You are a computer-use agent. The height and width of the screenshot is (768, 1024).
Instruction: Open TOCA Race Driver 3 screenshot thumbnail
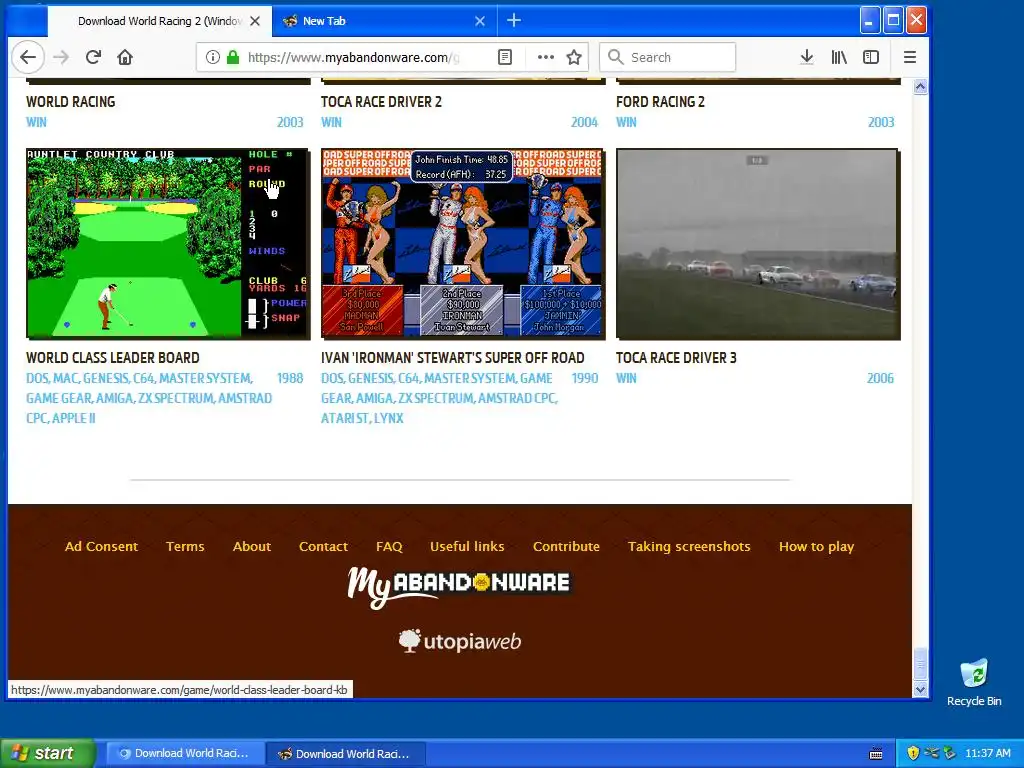click(x=758, y=244)
